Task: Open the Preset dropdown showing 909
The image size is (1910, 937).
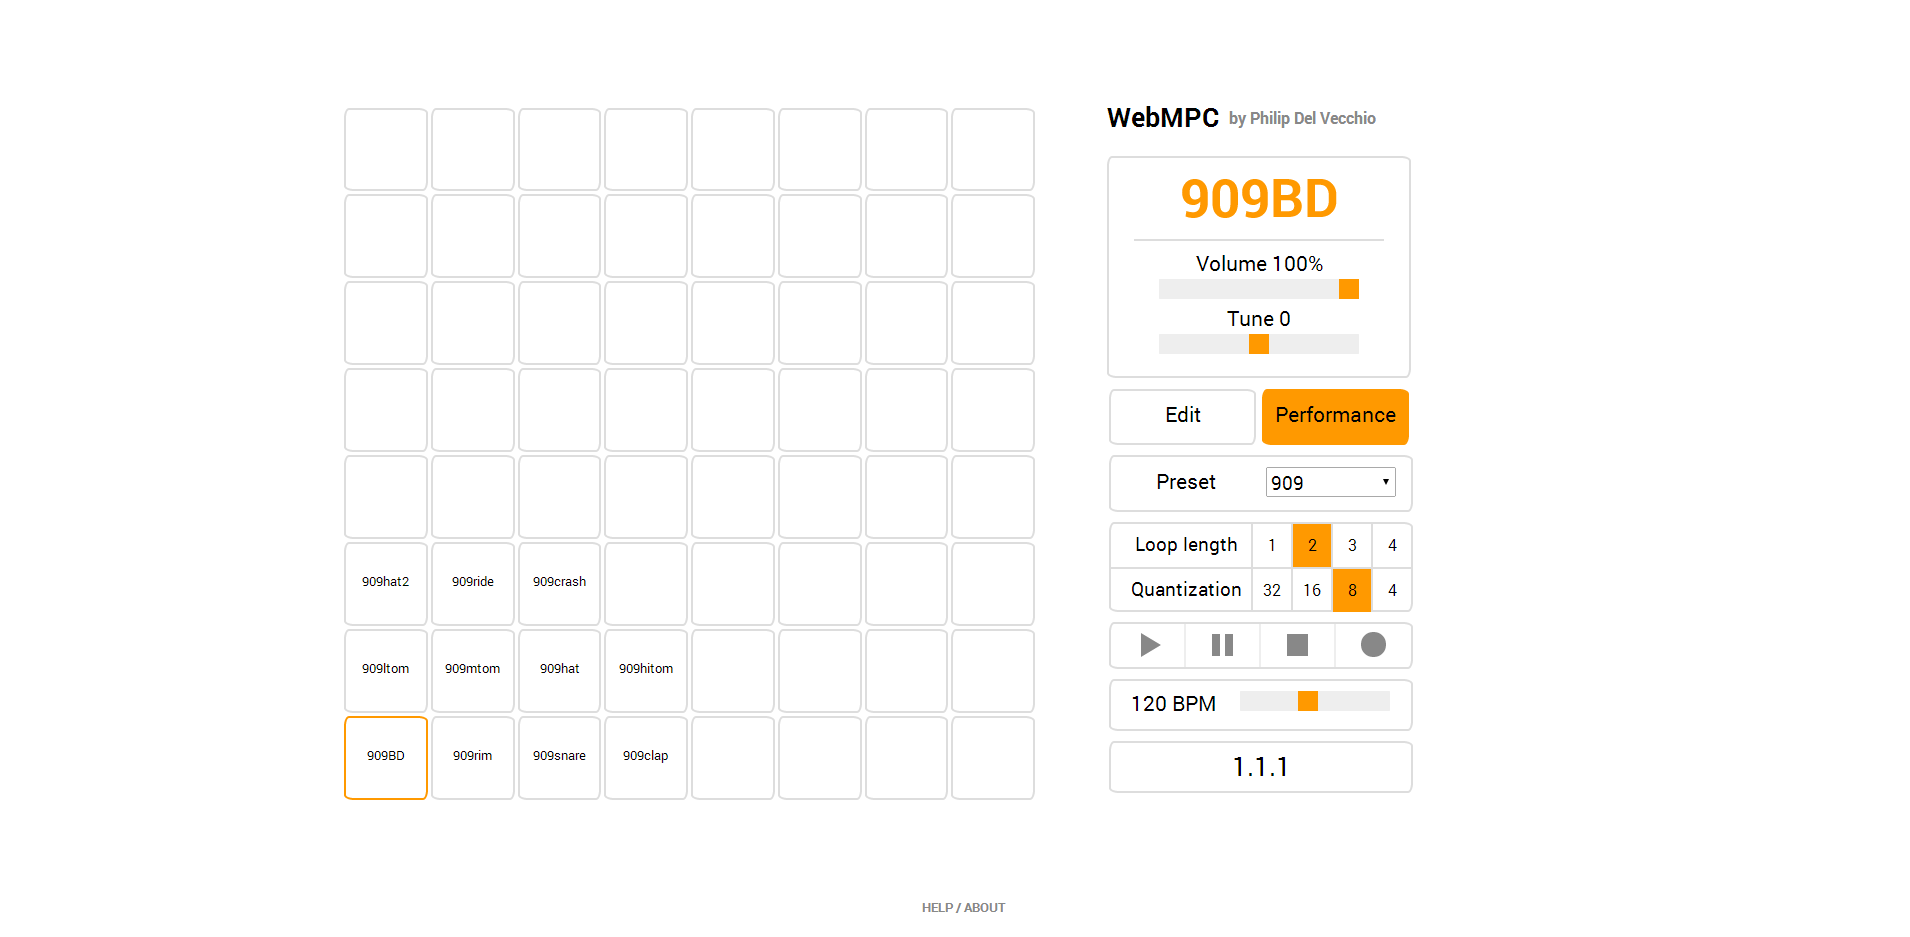Action: pyautogui.click(x=1330, y=482)
